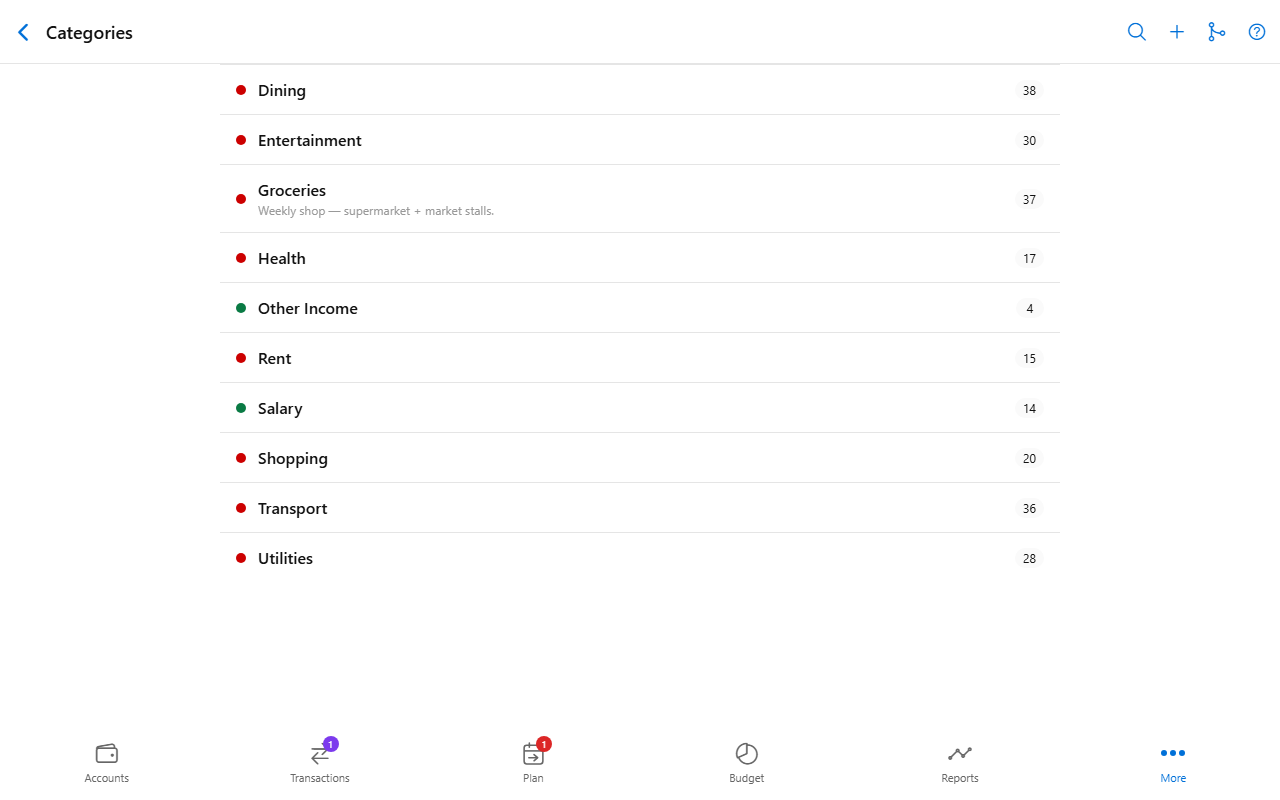The width and height of the screenshot is (1280, 800).
Task: Switch to the Reports tab
Action: (960, 763)
